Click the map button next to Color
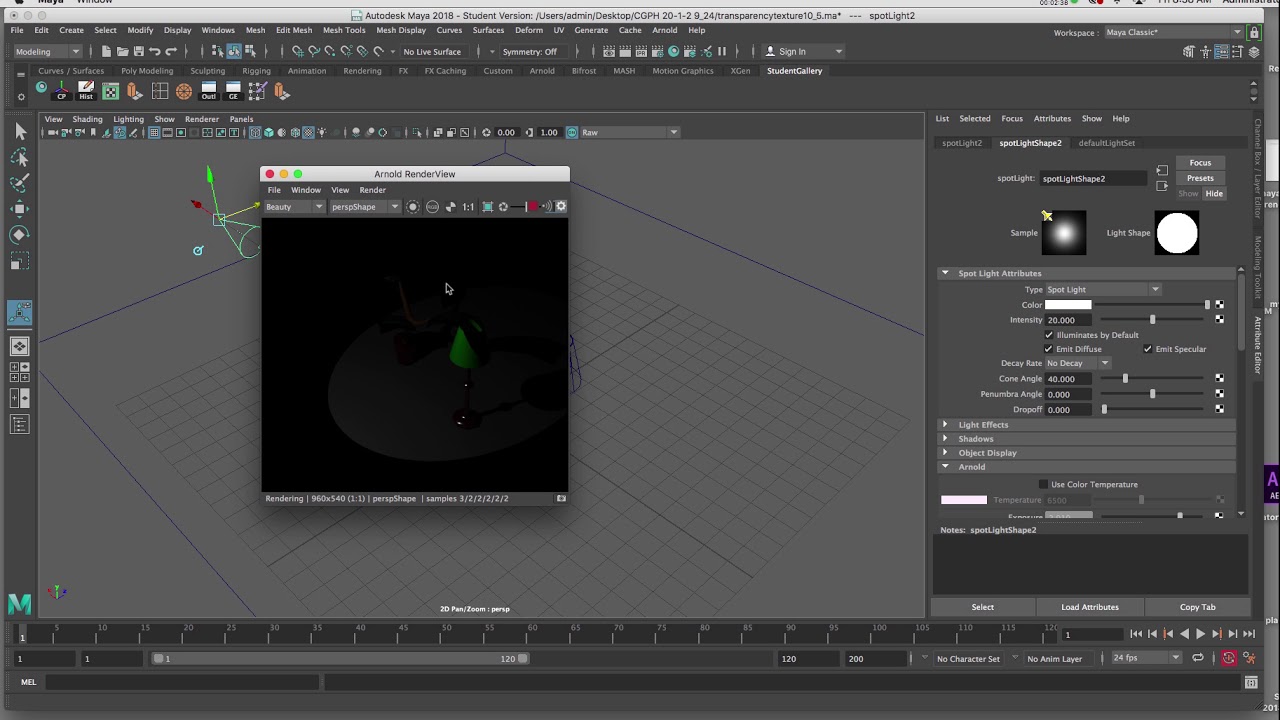Viewport: 1280px width, 720px height. pos(1219,305)
